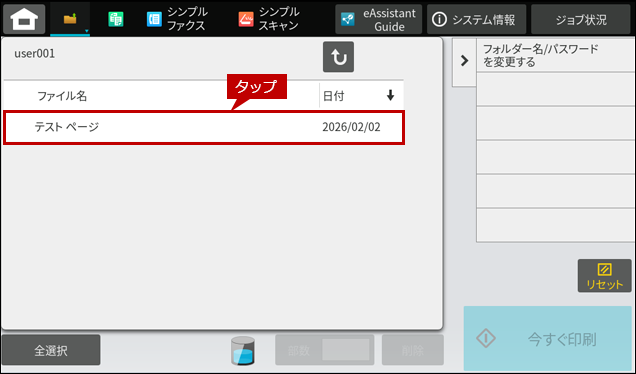Start 今すぐ印刷 print now

point(548,338)
